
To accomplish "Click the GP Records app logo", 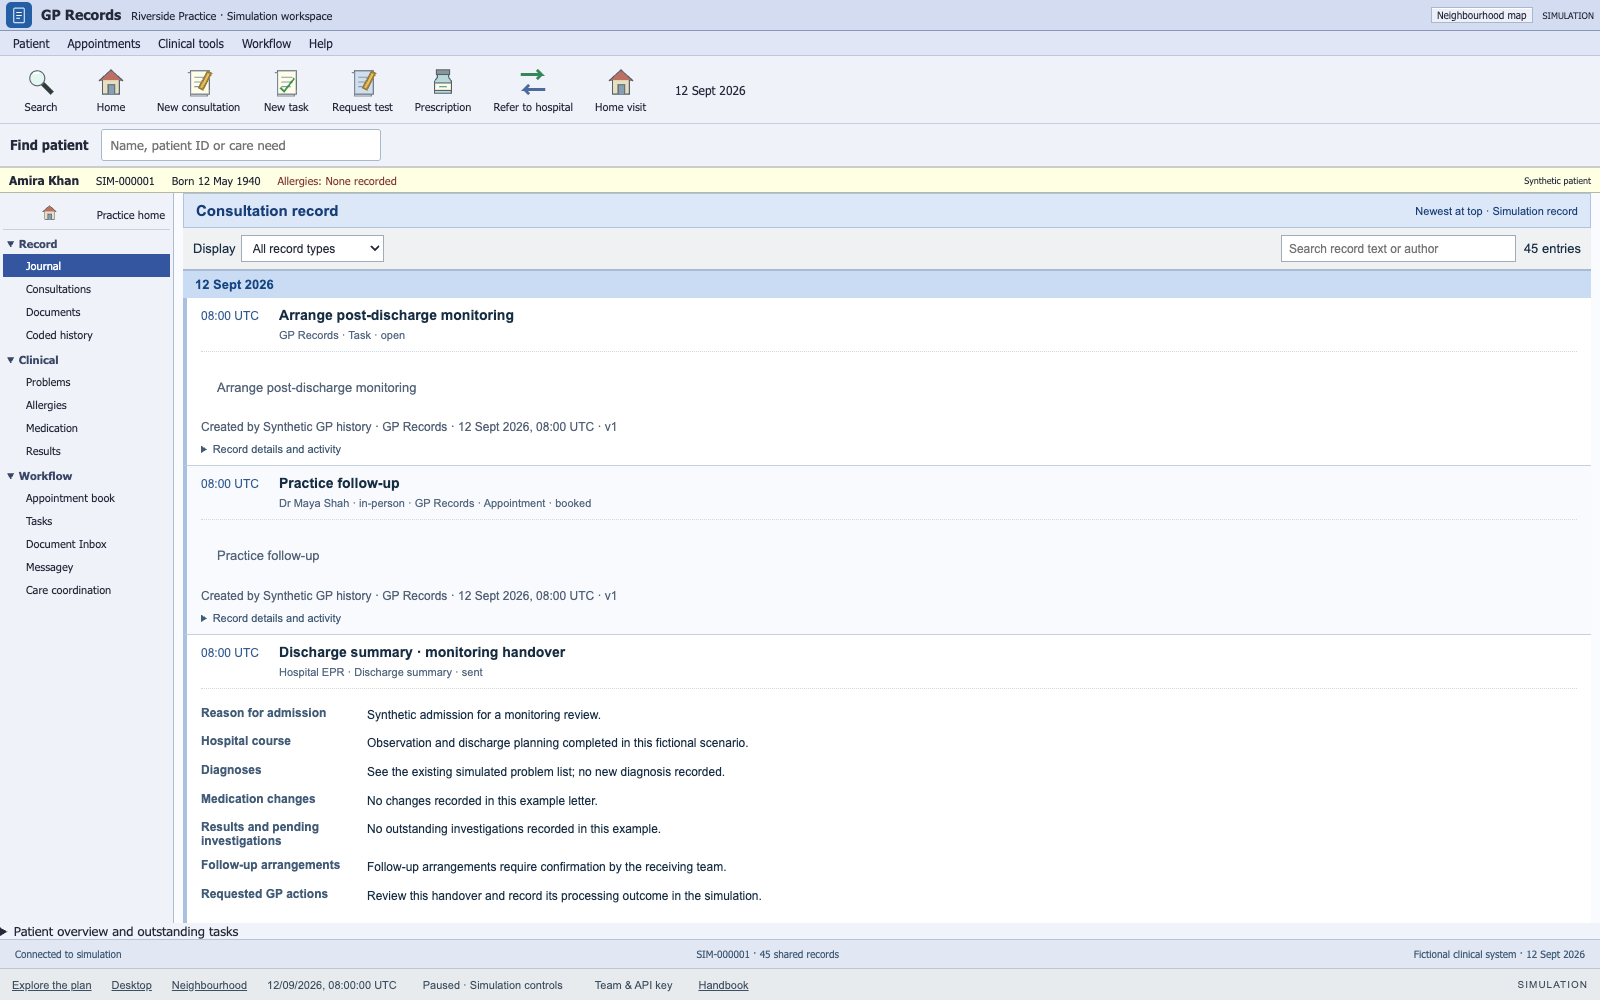I will click(19, 15).
